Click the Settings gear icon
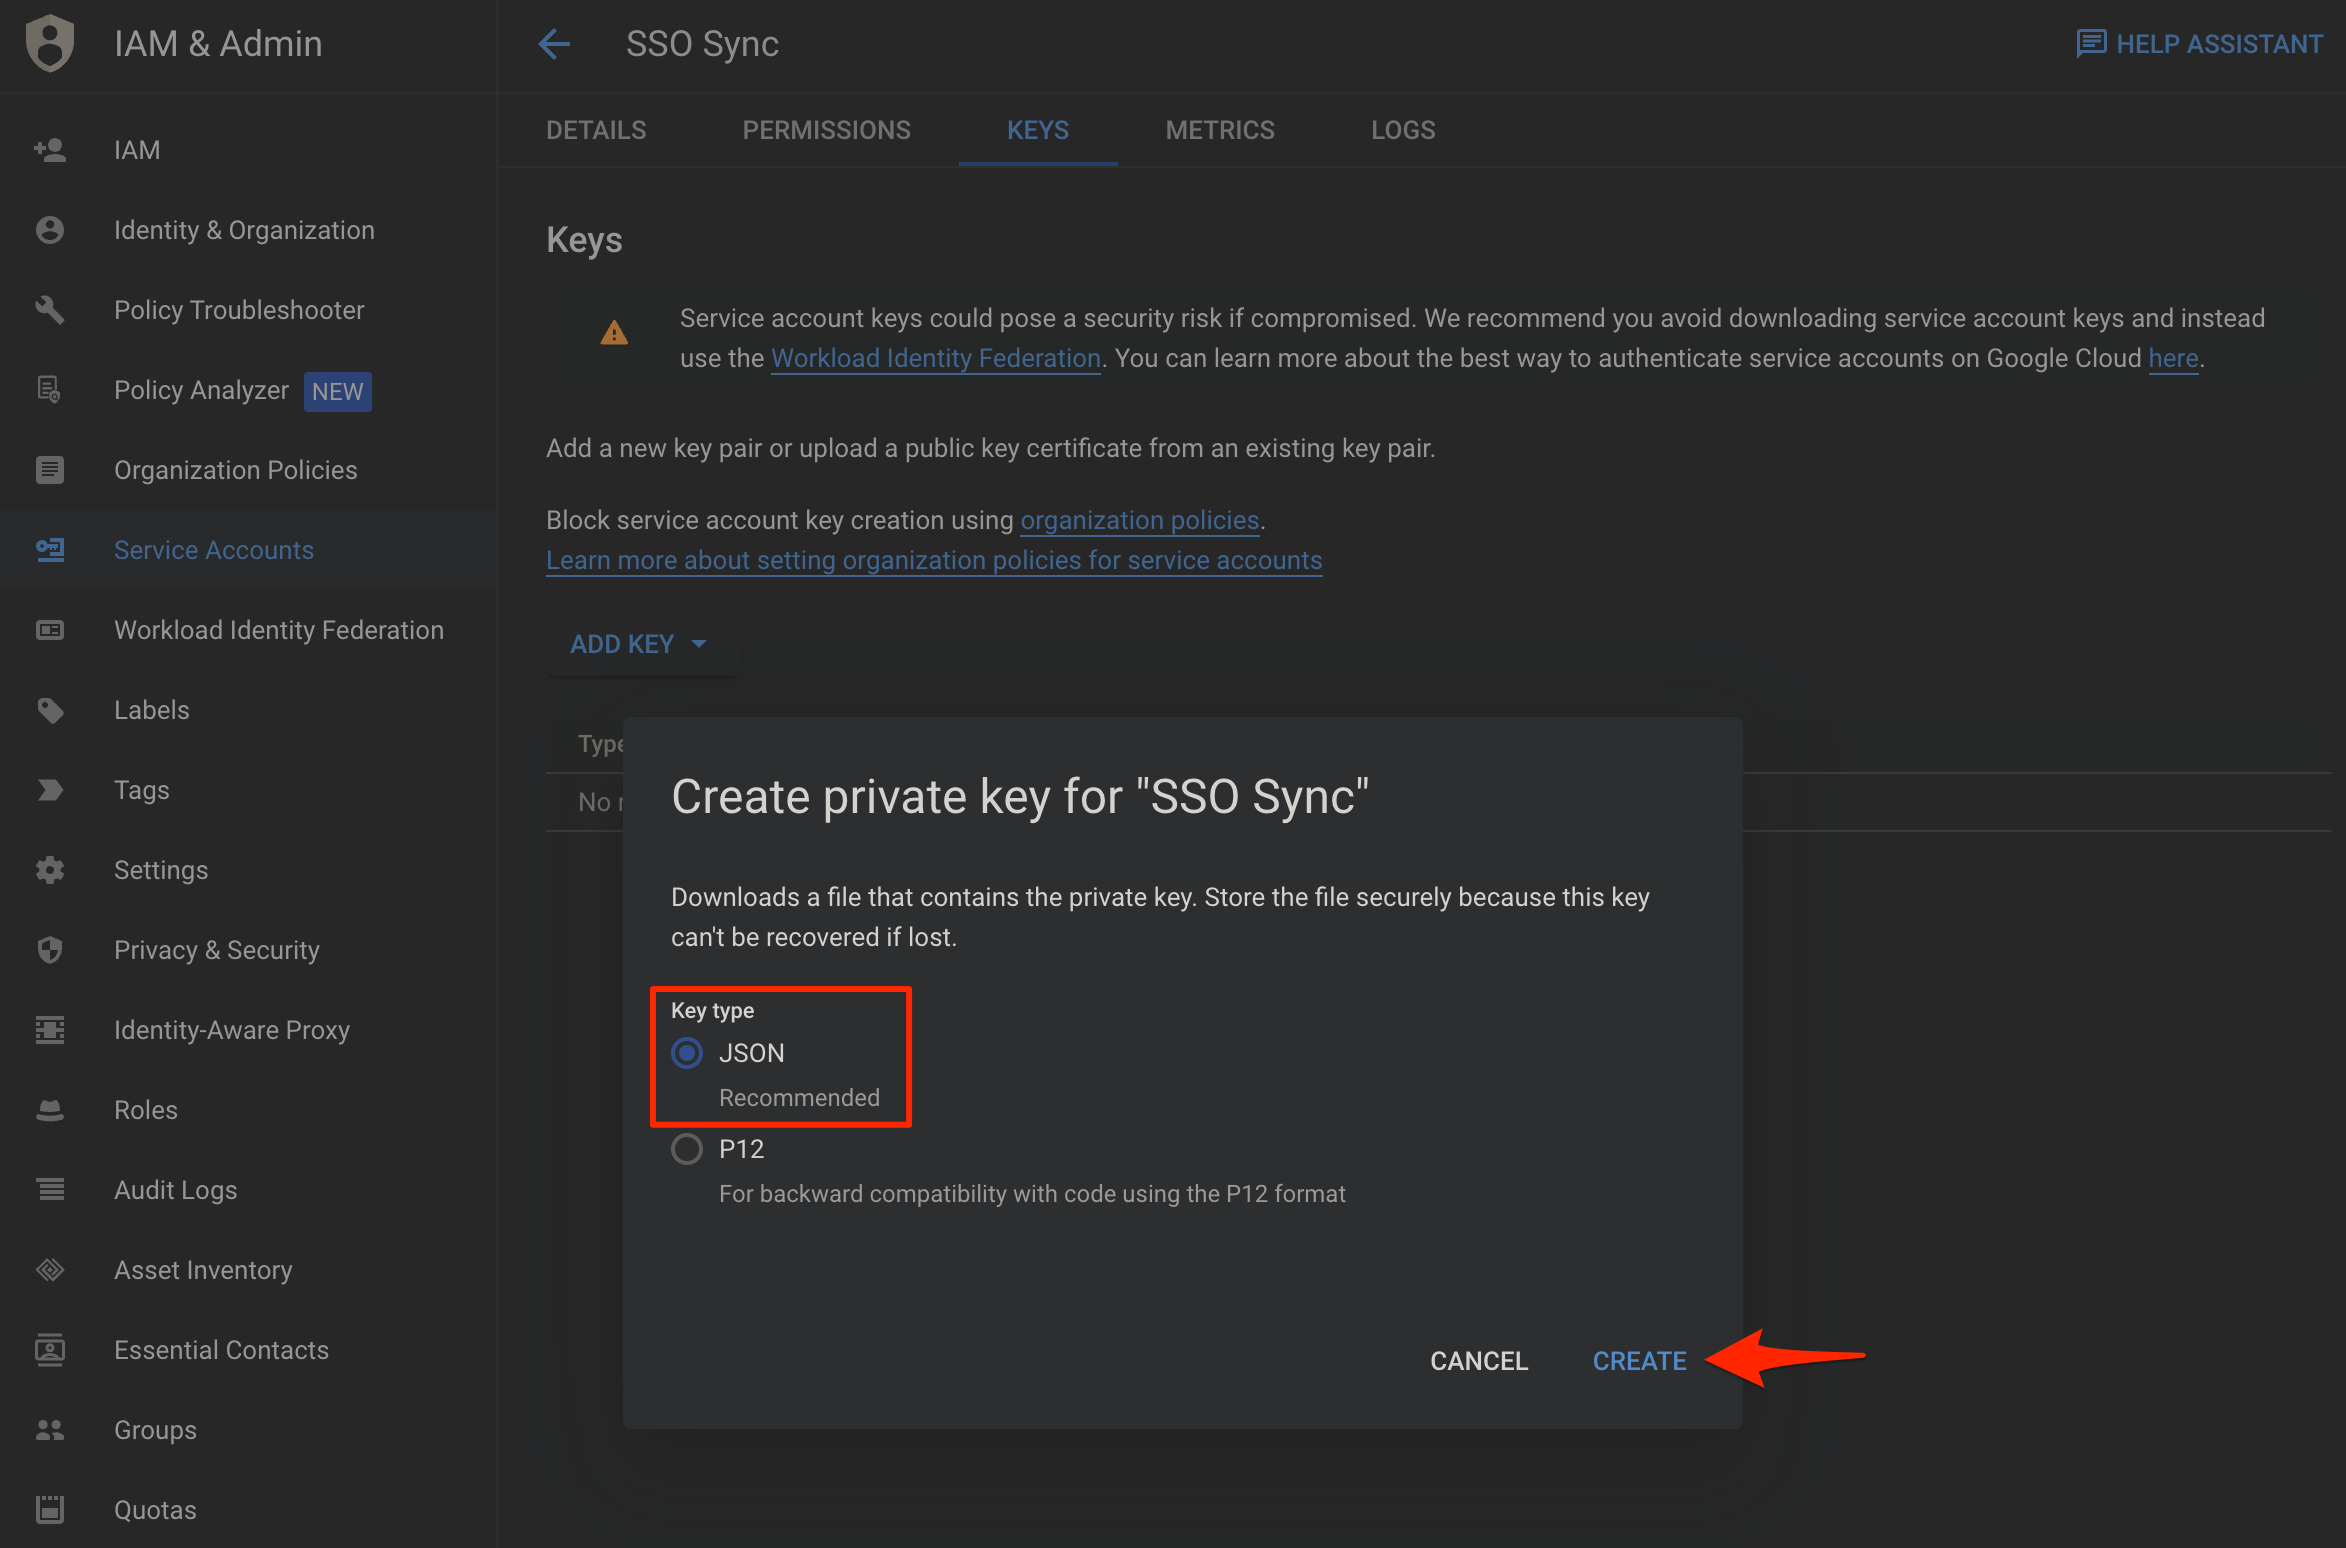This screenshot has width=2346, height=1548. click(x=50, y=870)
